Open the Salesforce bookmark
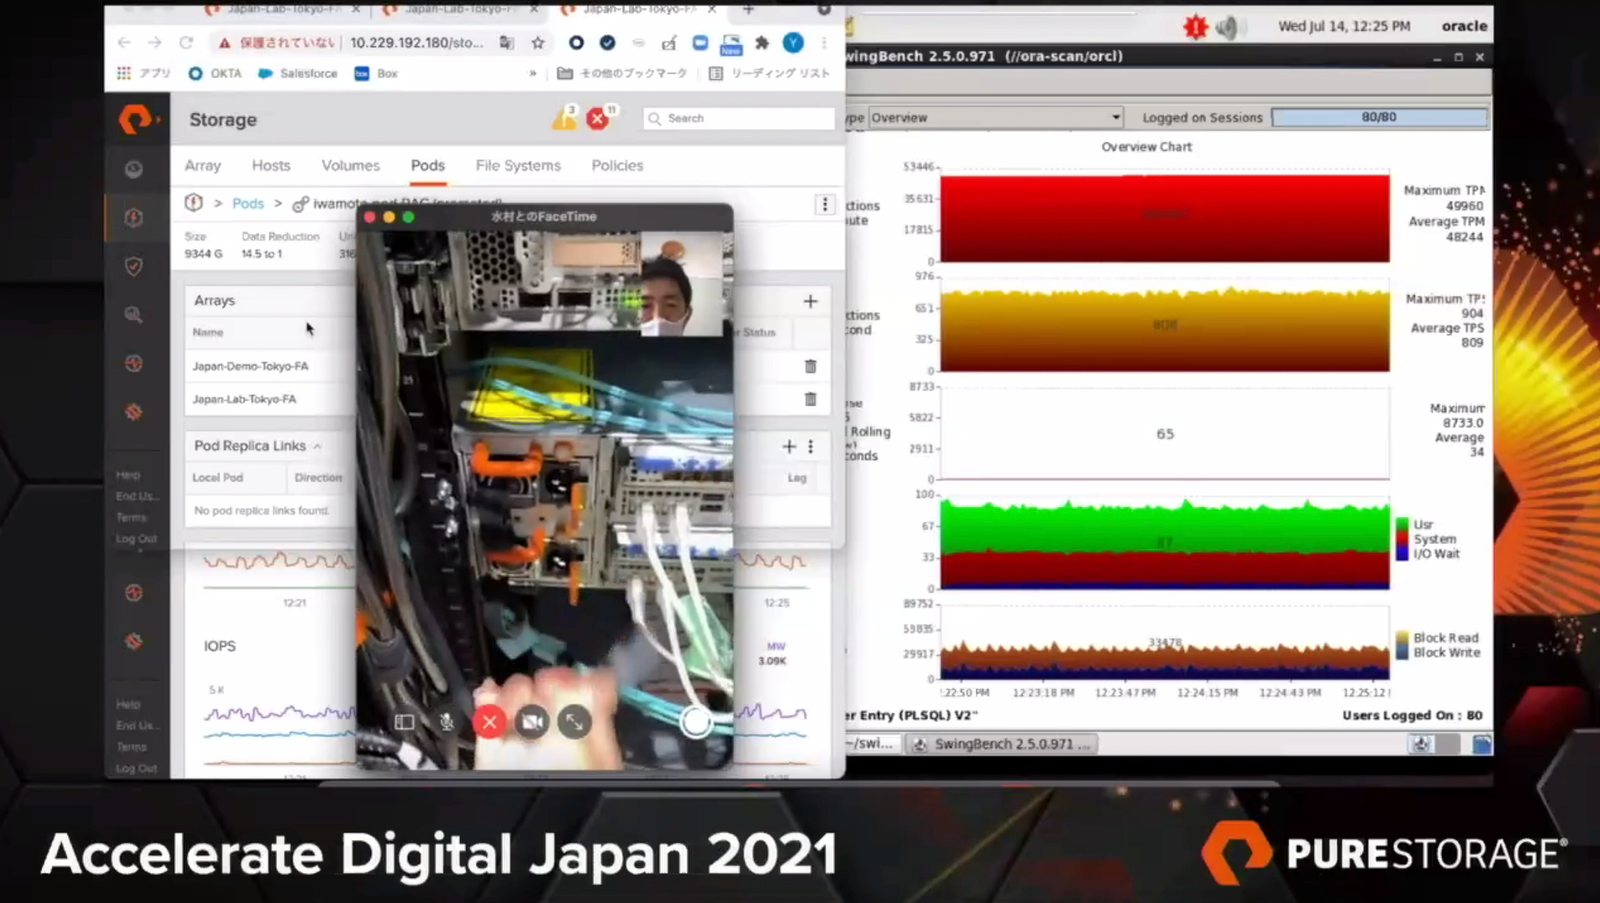Viewport: 1600px width, 903px height. 298,73
